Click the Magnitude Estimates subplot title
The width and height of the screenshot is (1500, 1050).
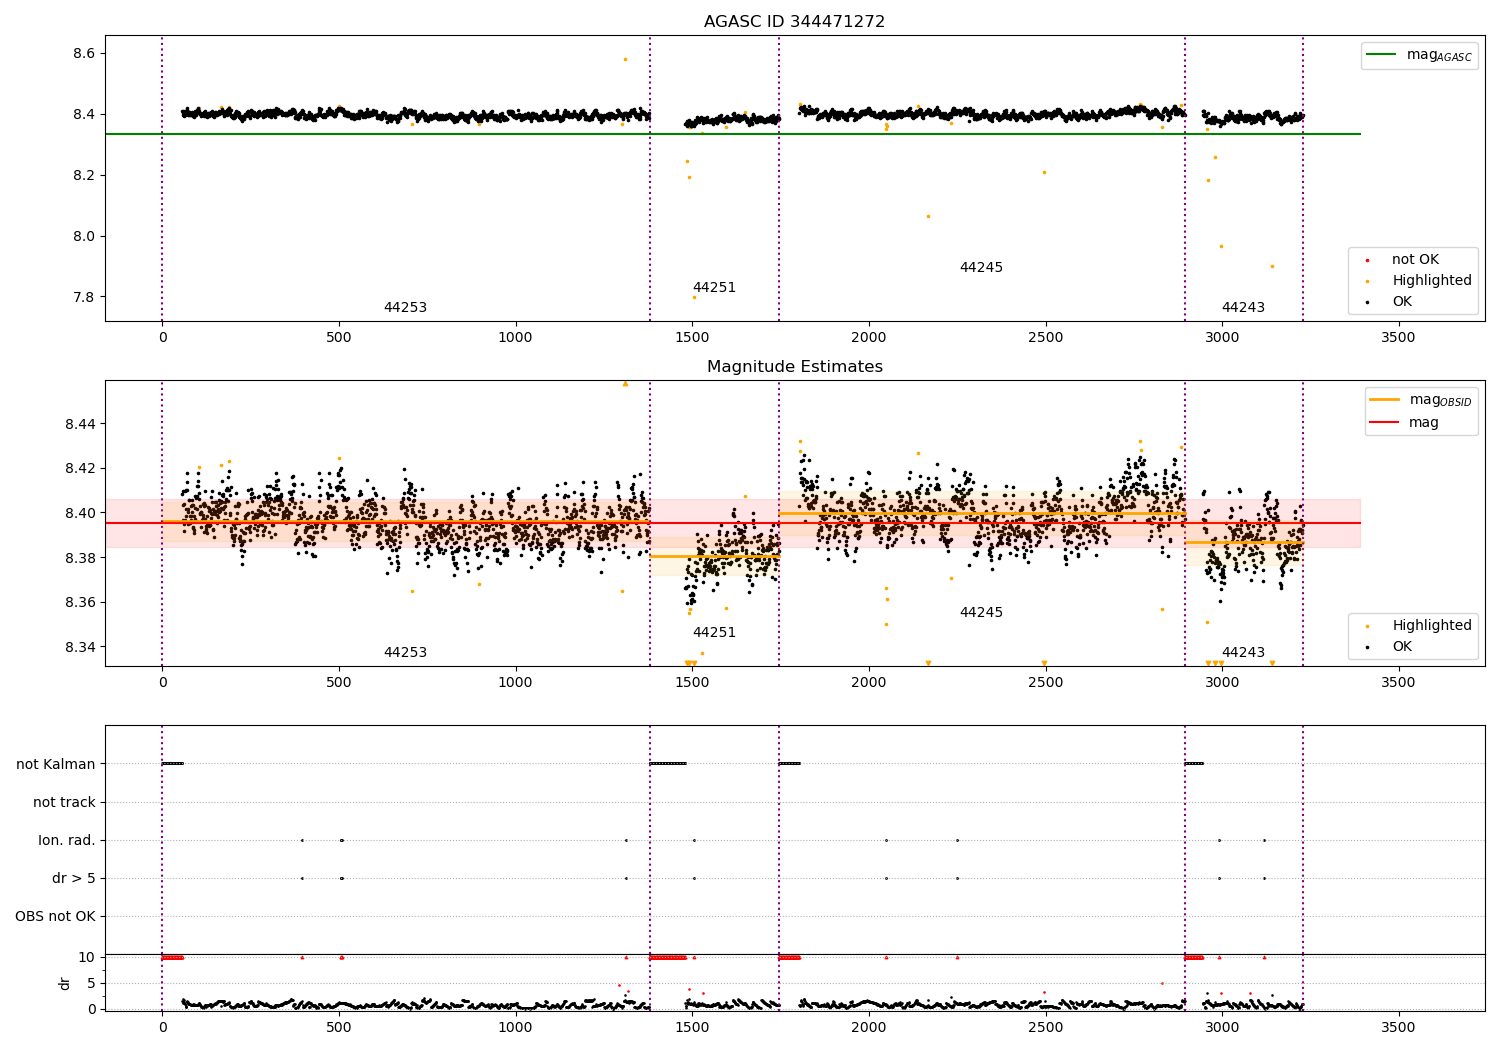point(794,367)
